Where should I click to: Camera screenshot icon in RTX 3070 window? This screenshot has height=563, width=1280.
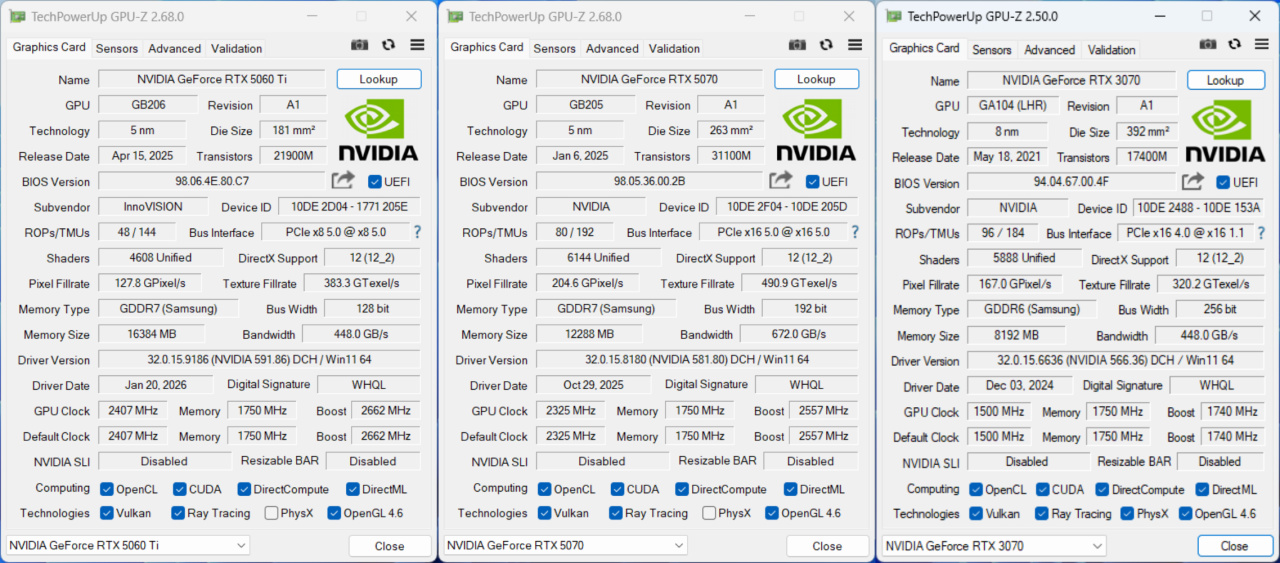(1208, 45)
